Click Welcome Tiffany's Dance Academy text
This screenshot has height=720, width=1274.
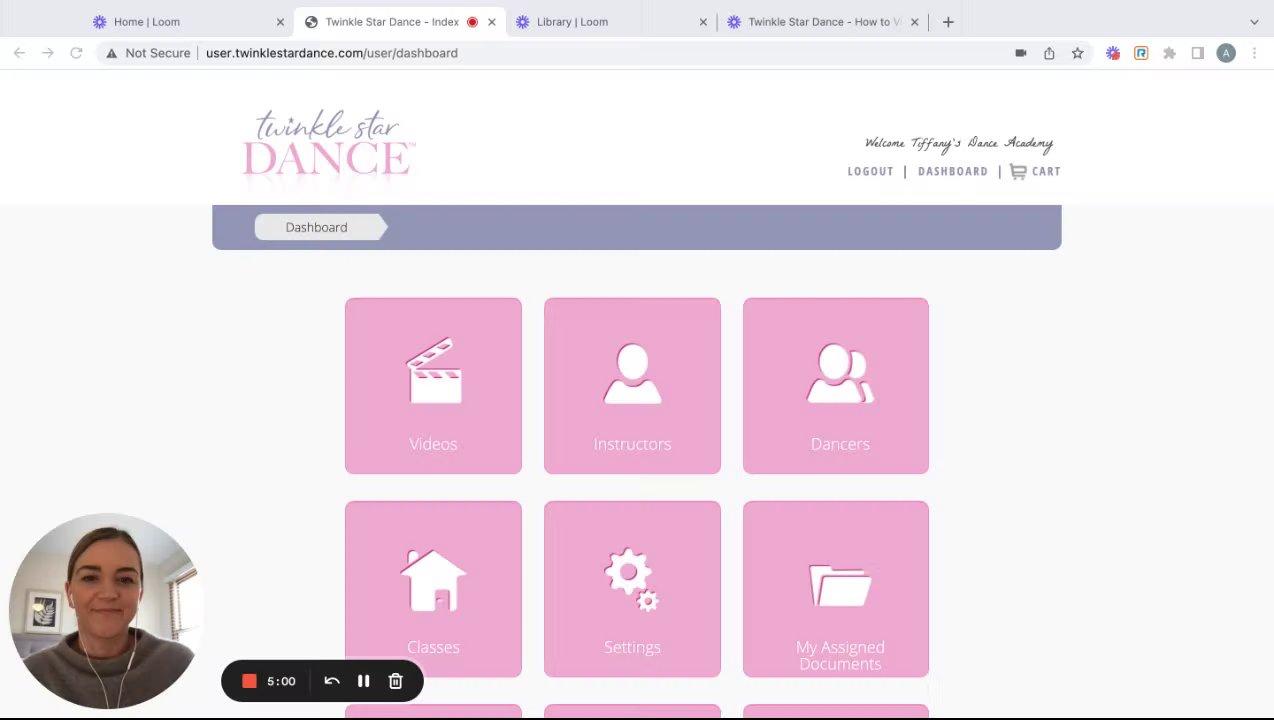click(x=959, y=143)
